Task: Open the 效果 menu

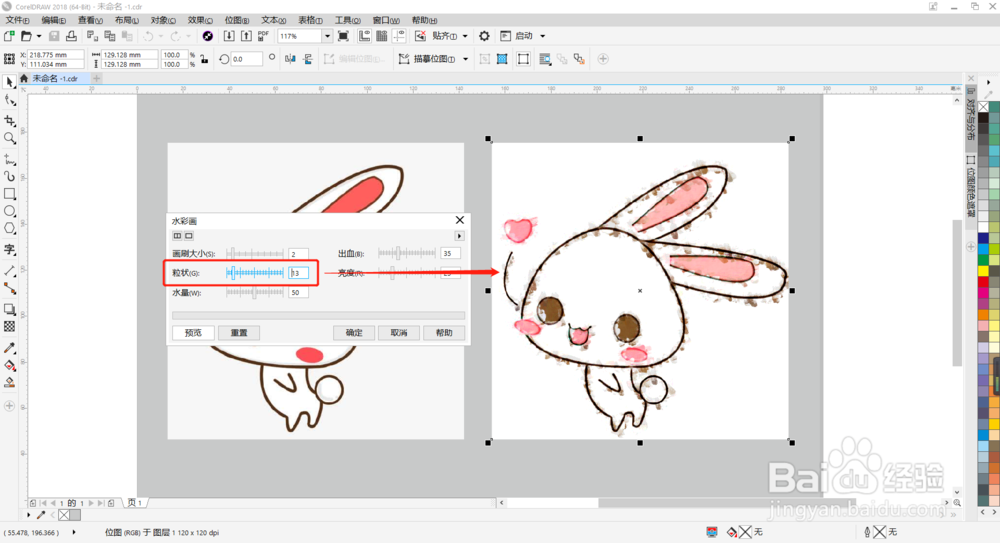Action: point(200,20)
